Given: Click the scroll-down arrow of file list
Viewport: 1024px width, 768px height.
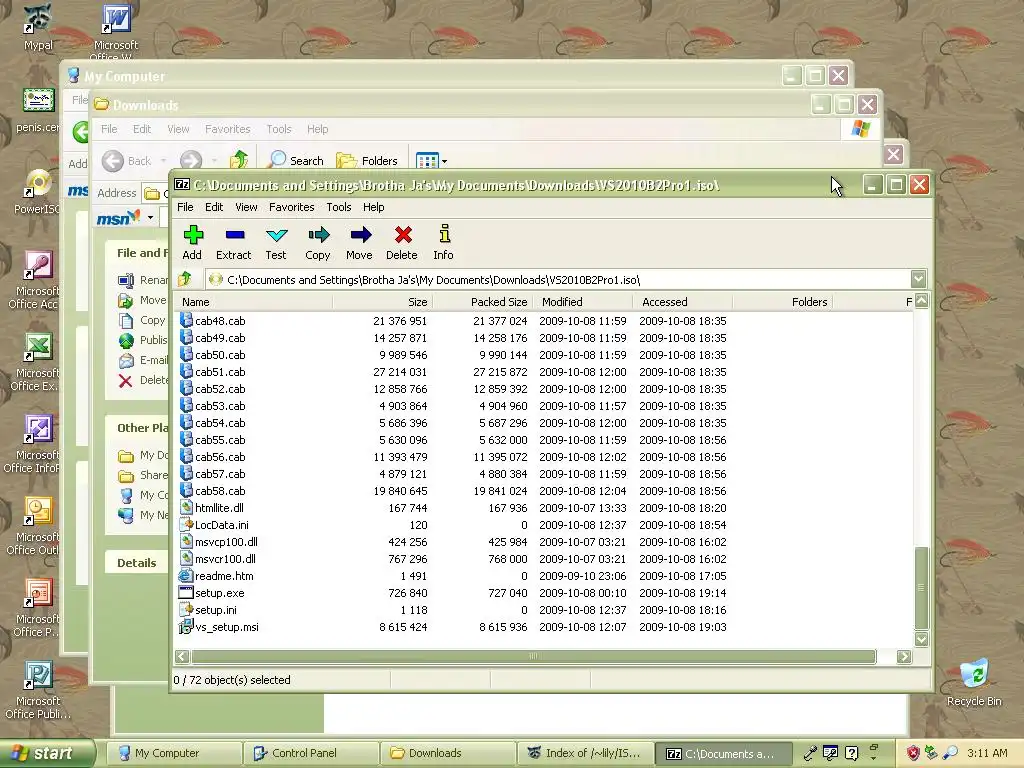Looking at the screenshot, I should [x=921, y=639].
